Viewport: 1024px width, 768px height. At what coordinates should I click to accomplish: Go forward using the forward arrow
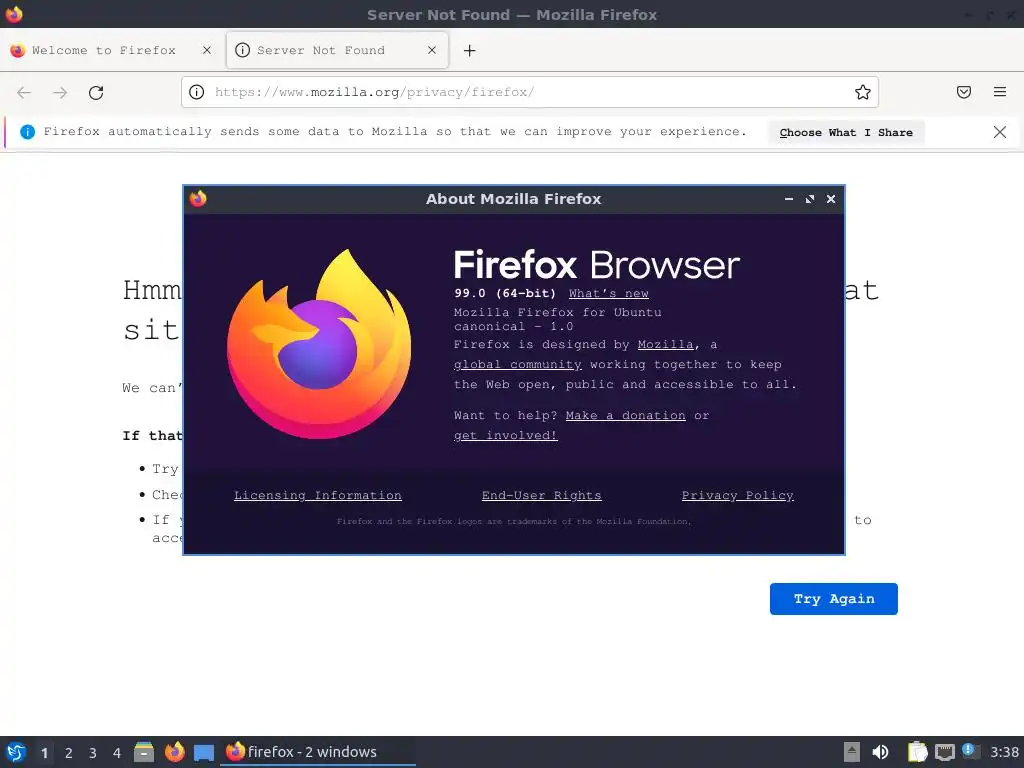[60, 93]
